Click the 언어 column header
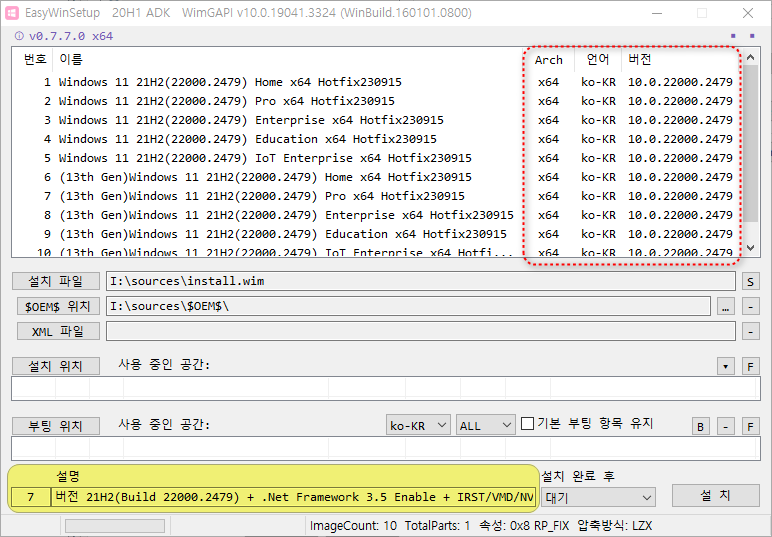The height and width of the screenshot is (537, 772). coord(598,60)
